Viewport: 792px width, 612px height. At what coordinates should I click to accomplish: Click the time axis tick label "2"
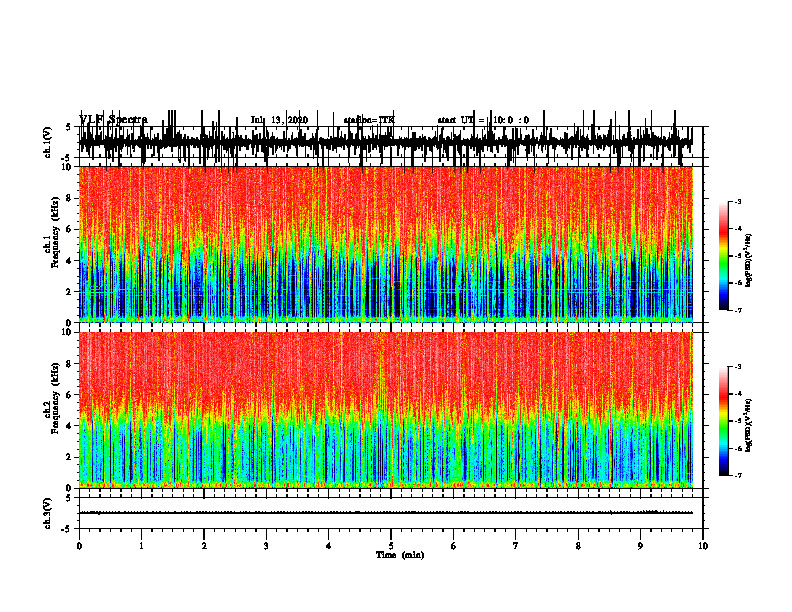tap(204, 546)
